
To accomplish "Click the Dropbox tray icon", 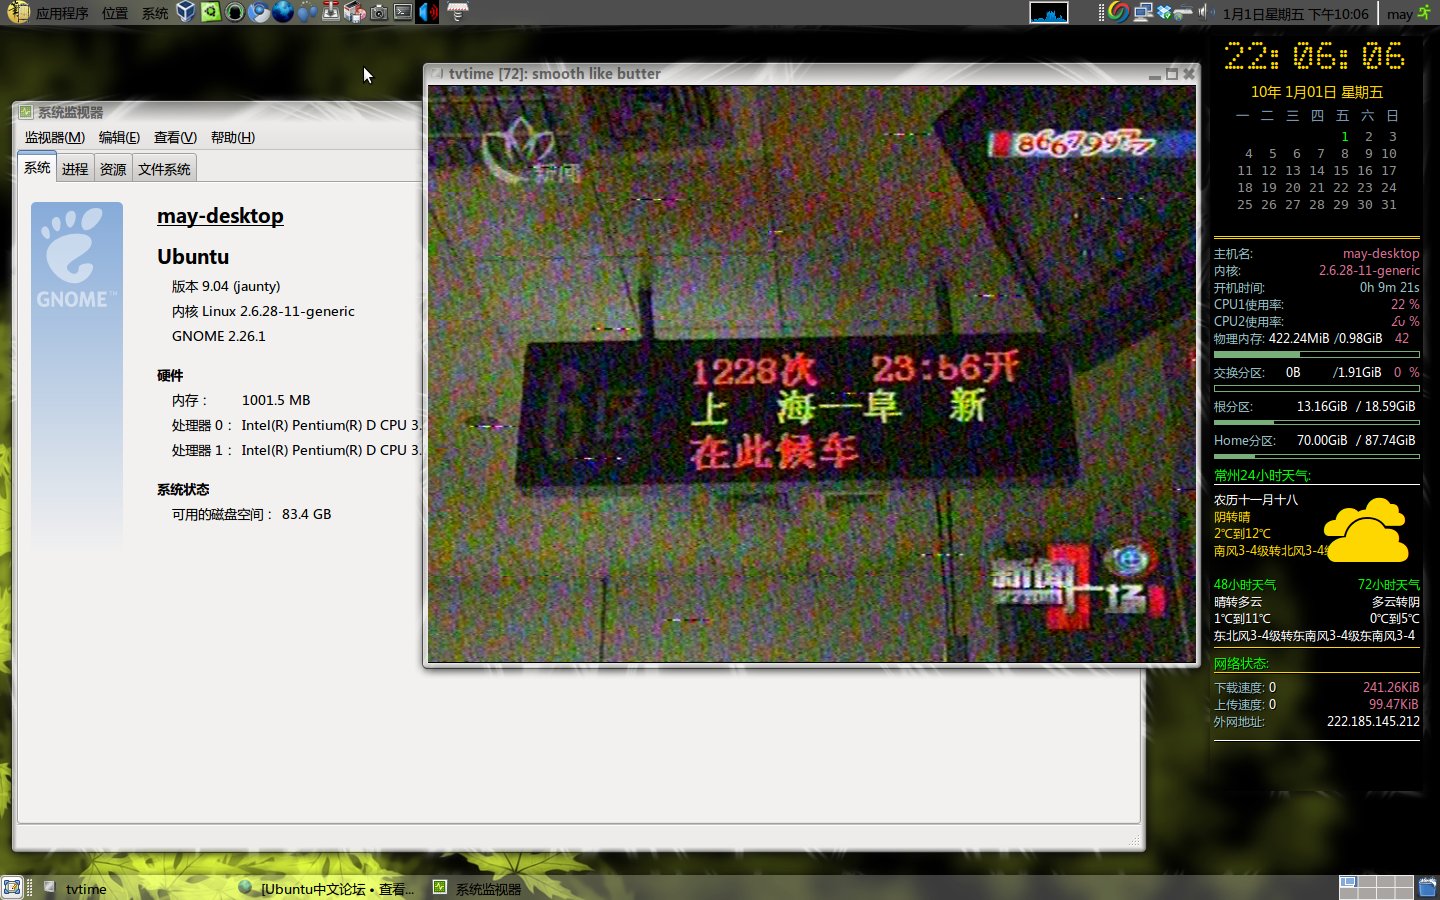I will coord(1164,12).
